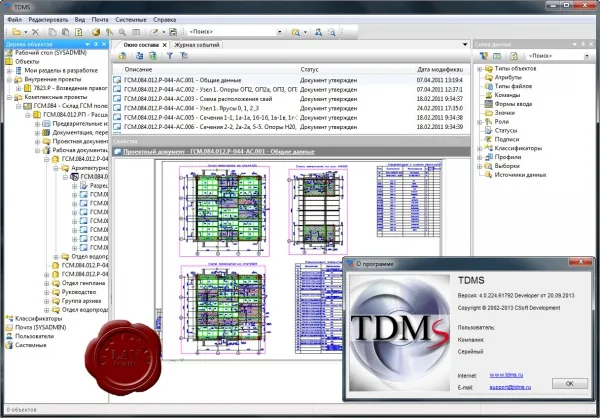The width and height of the screenshot is (600, 418).
Task: Click the folder search icon after search box
Action: coord(296,32)
